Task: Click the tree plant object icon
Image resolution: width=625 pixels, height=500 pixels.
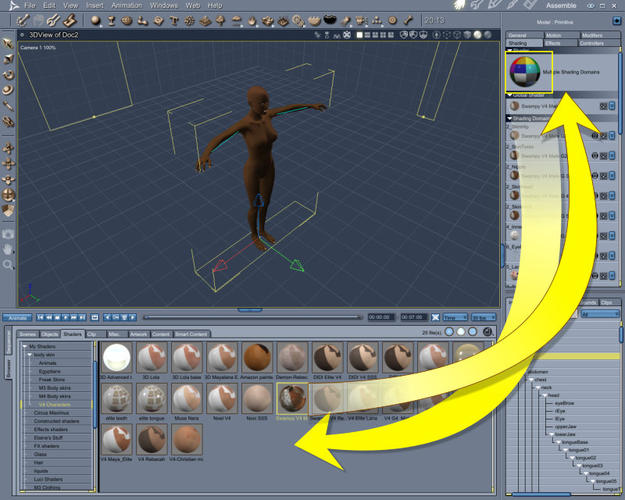Action: 220,20
